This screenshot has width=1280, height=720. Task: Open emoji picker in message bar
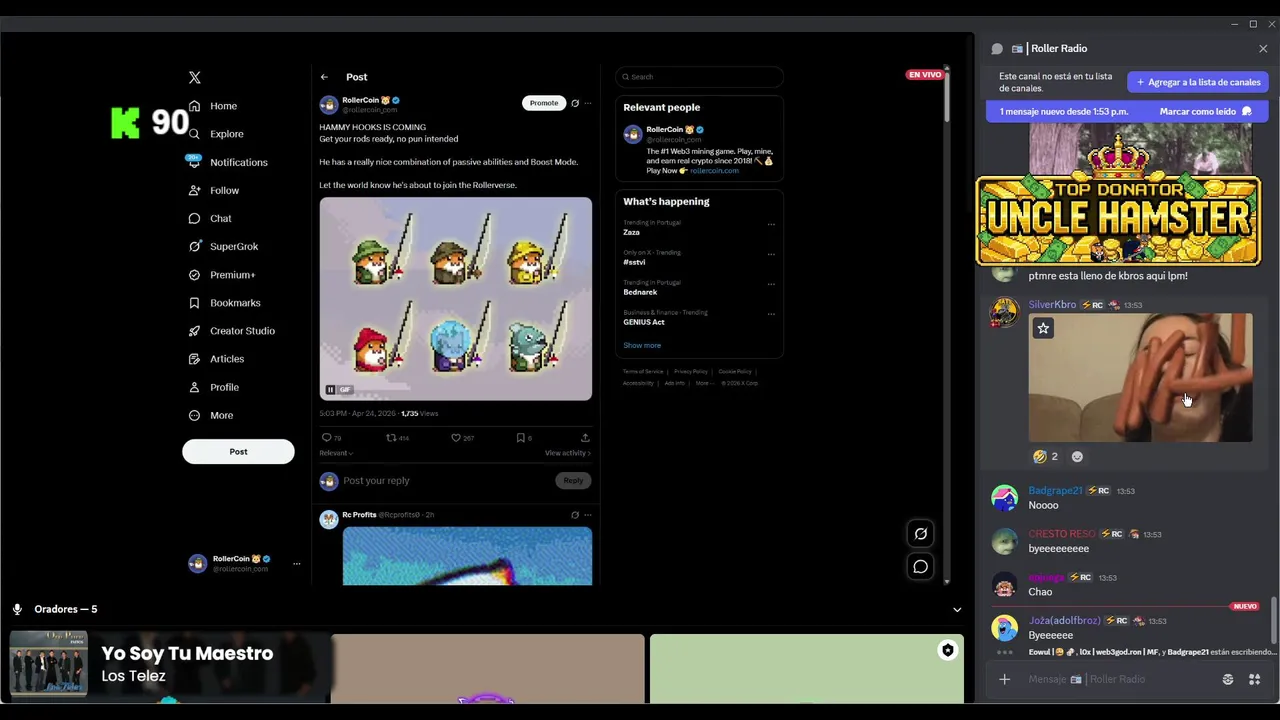click(1228, 680)
